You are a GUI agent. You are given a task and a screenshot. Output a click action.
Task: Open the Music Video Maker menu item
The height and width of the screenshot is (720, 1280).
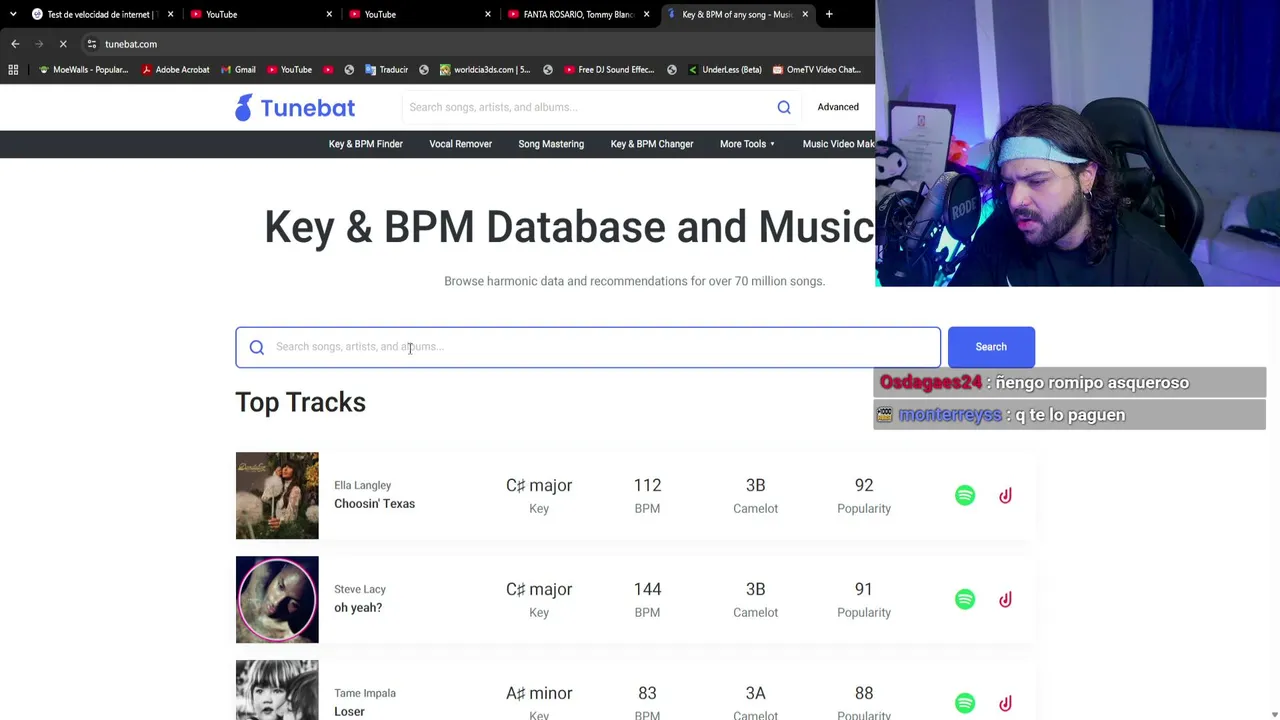point(838,144)
